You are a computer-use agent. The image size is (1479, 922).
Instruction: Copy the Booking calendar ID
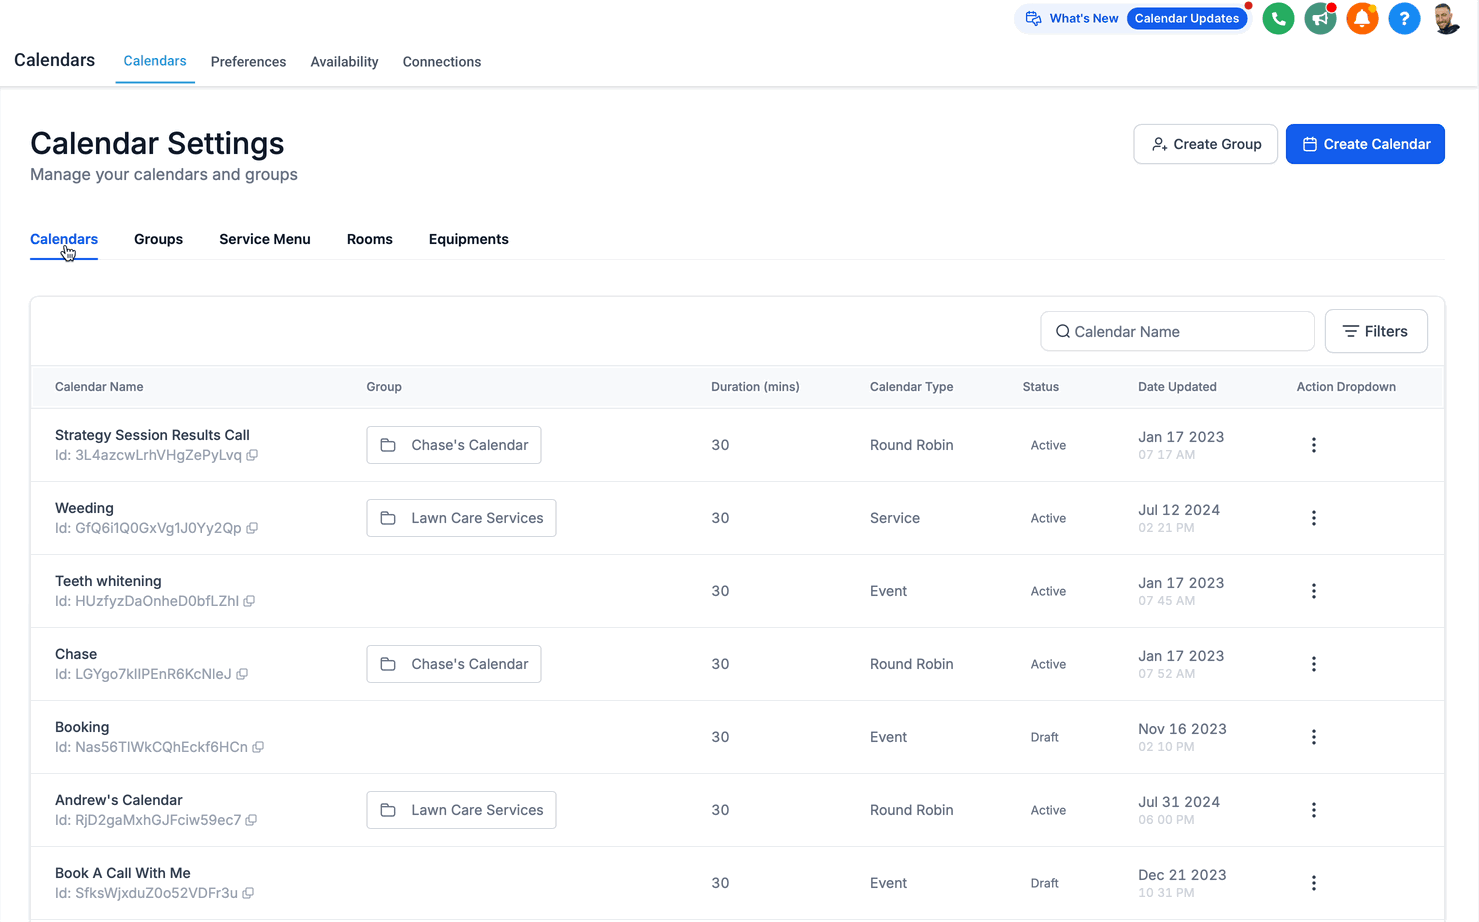[258, 747]
